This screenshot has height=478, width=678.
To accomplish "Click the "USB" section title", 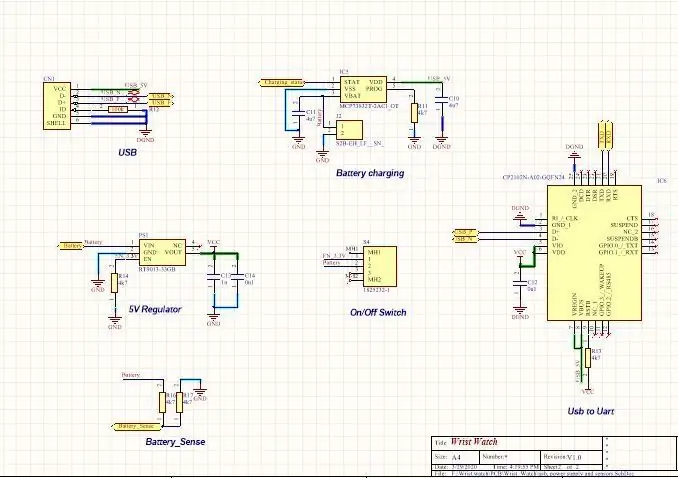I will pyautogui.click(x=128, y=152).
